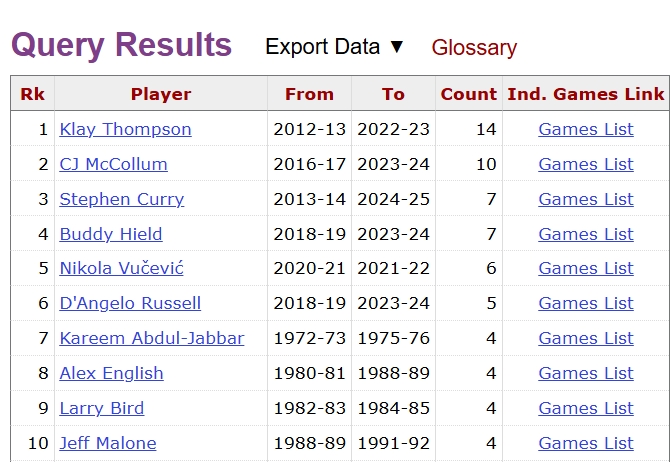
Task: View Games List in Larry Bird's row
Action: [586, 408]
